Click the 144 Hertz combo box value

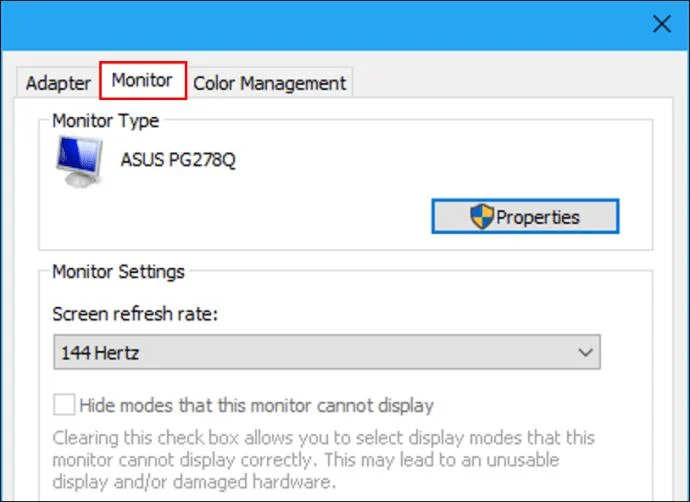pyautogui.click(x=327, y=352)
